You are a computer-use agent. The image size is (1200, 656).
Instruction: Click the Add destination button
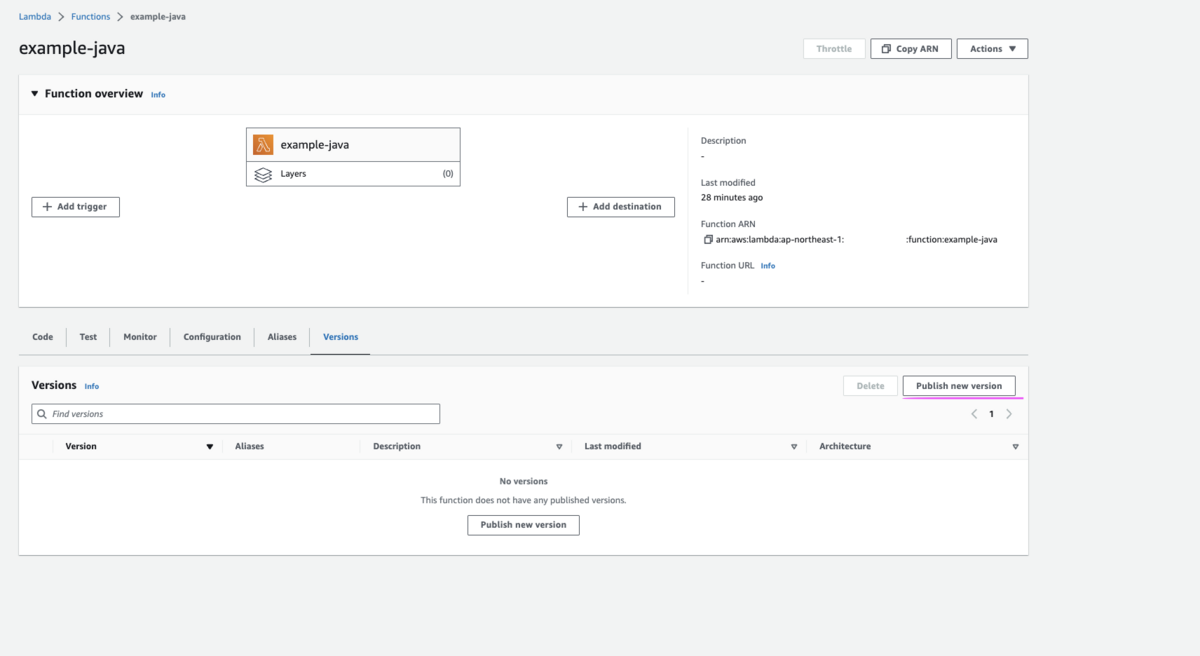point(621,207)
